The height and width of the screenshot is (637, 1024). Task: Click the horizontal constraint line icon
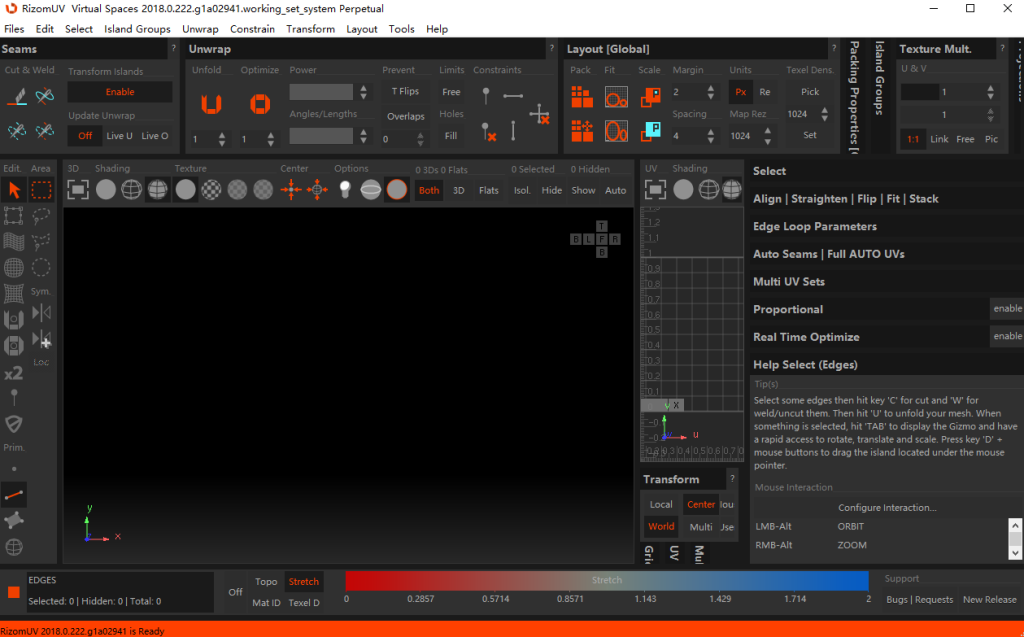513,96
